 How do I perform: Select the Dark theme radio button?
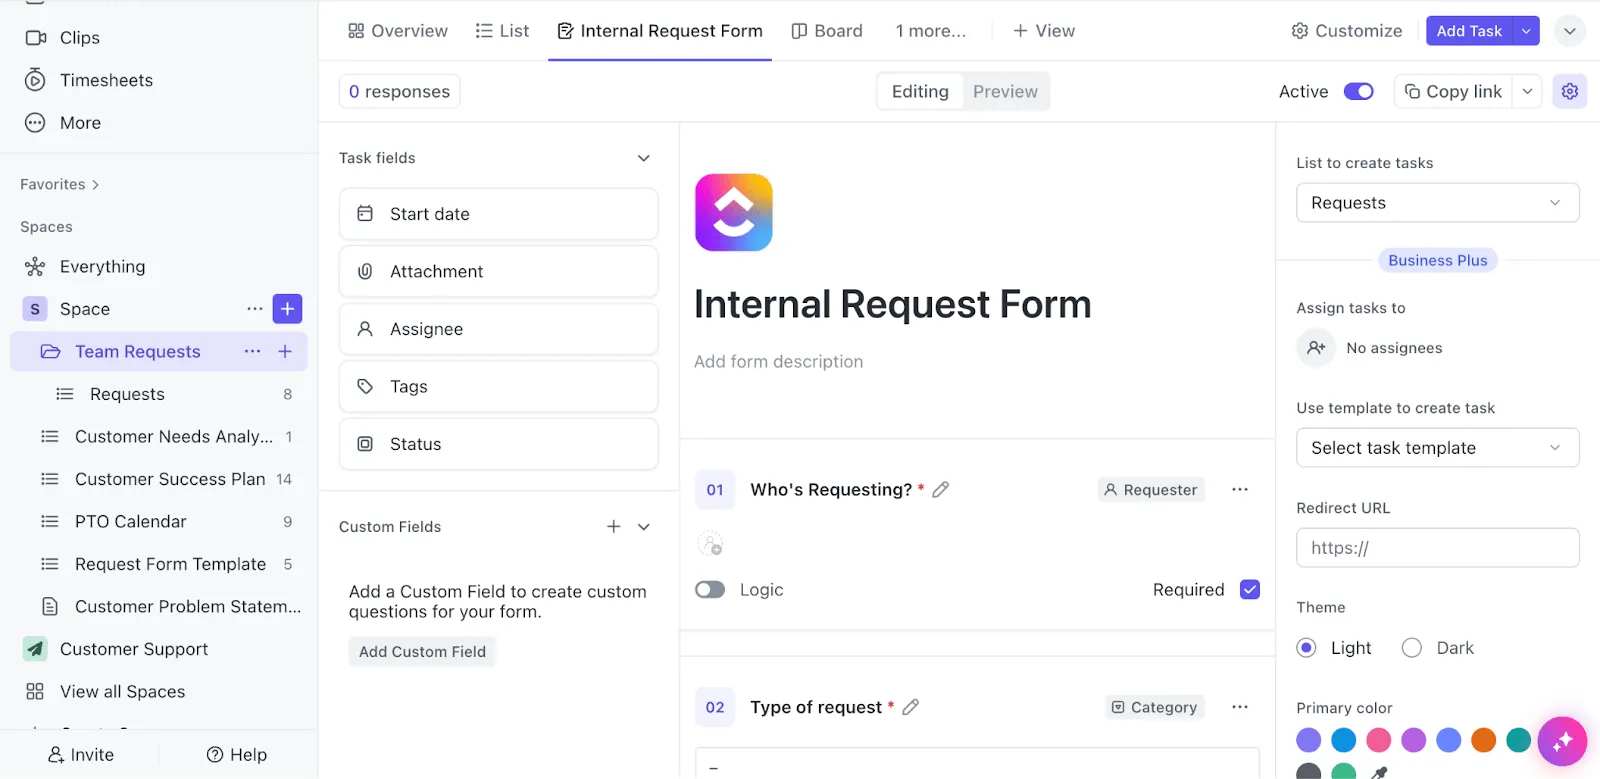pos(1412,648)
